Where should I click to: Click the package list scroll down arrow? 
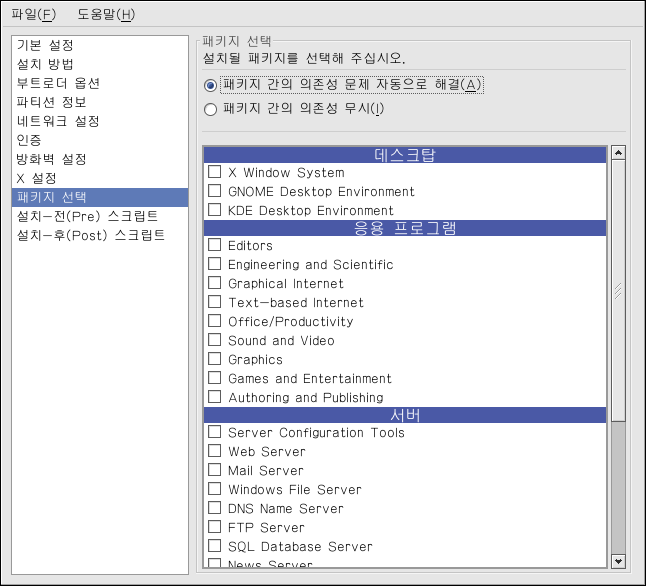pos(618,561)
